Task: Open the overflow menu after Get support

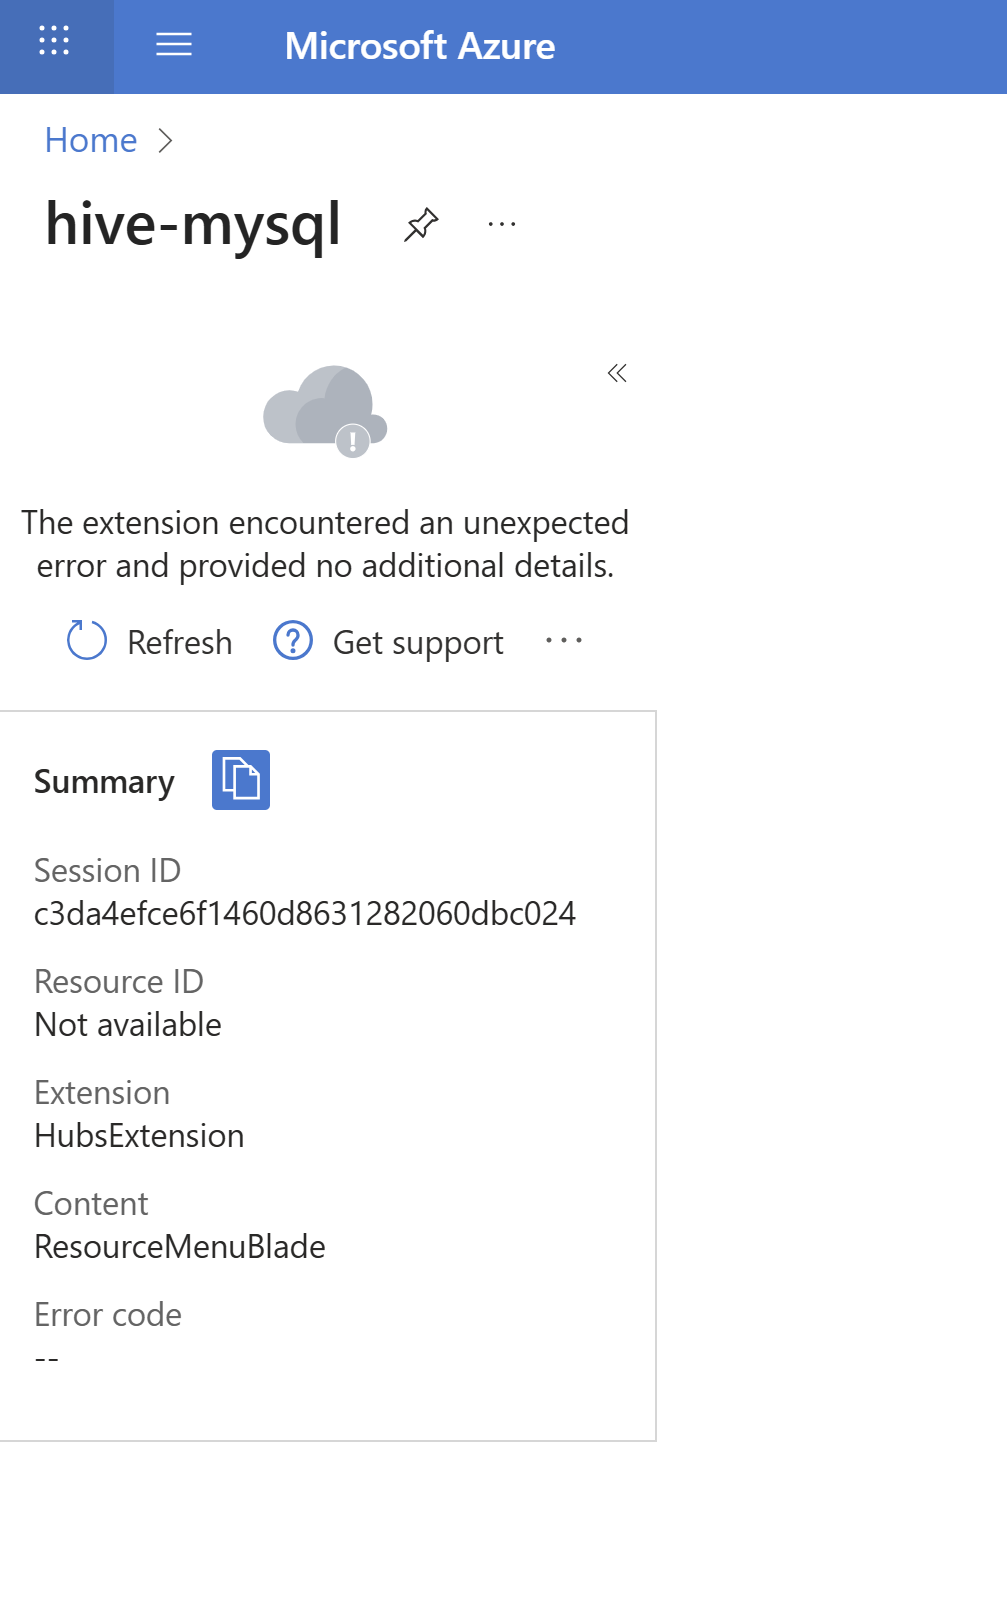Action: coord(564,641)
